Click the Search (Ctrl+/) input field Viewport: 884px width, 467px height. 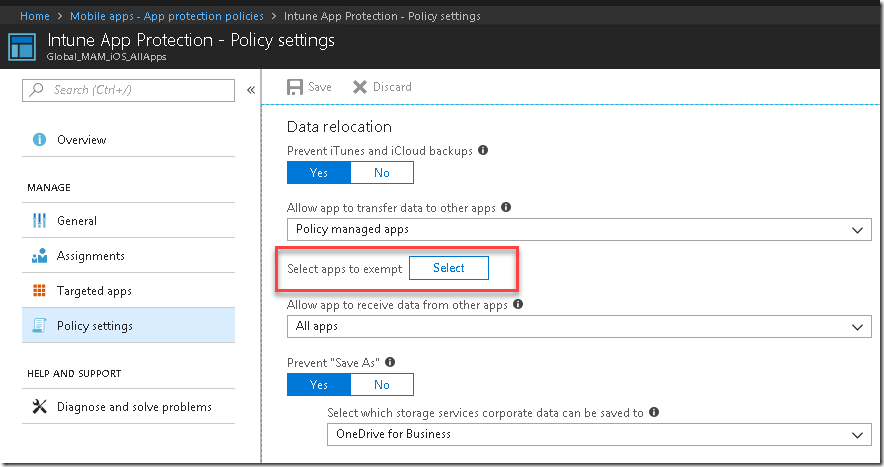[x=129, y=90]
